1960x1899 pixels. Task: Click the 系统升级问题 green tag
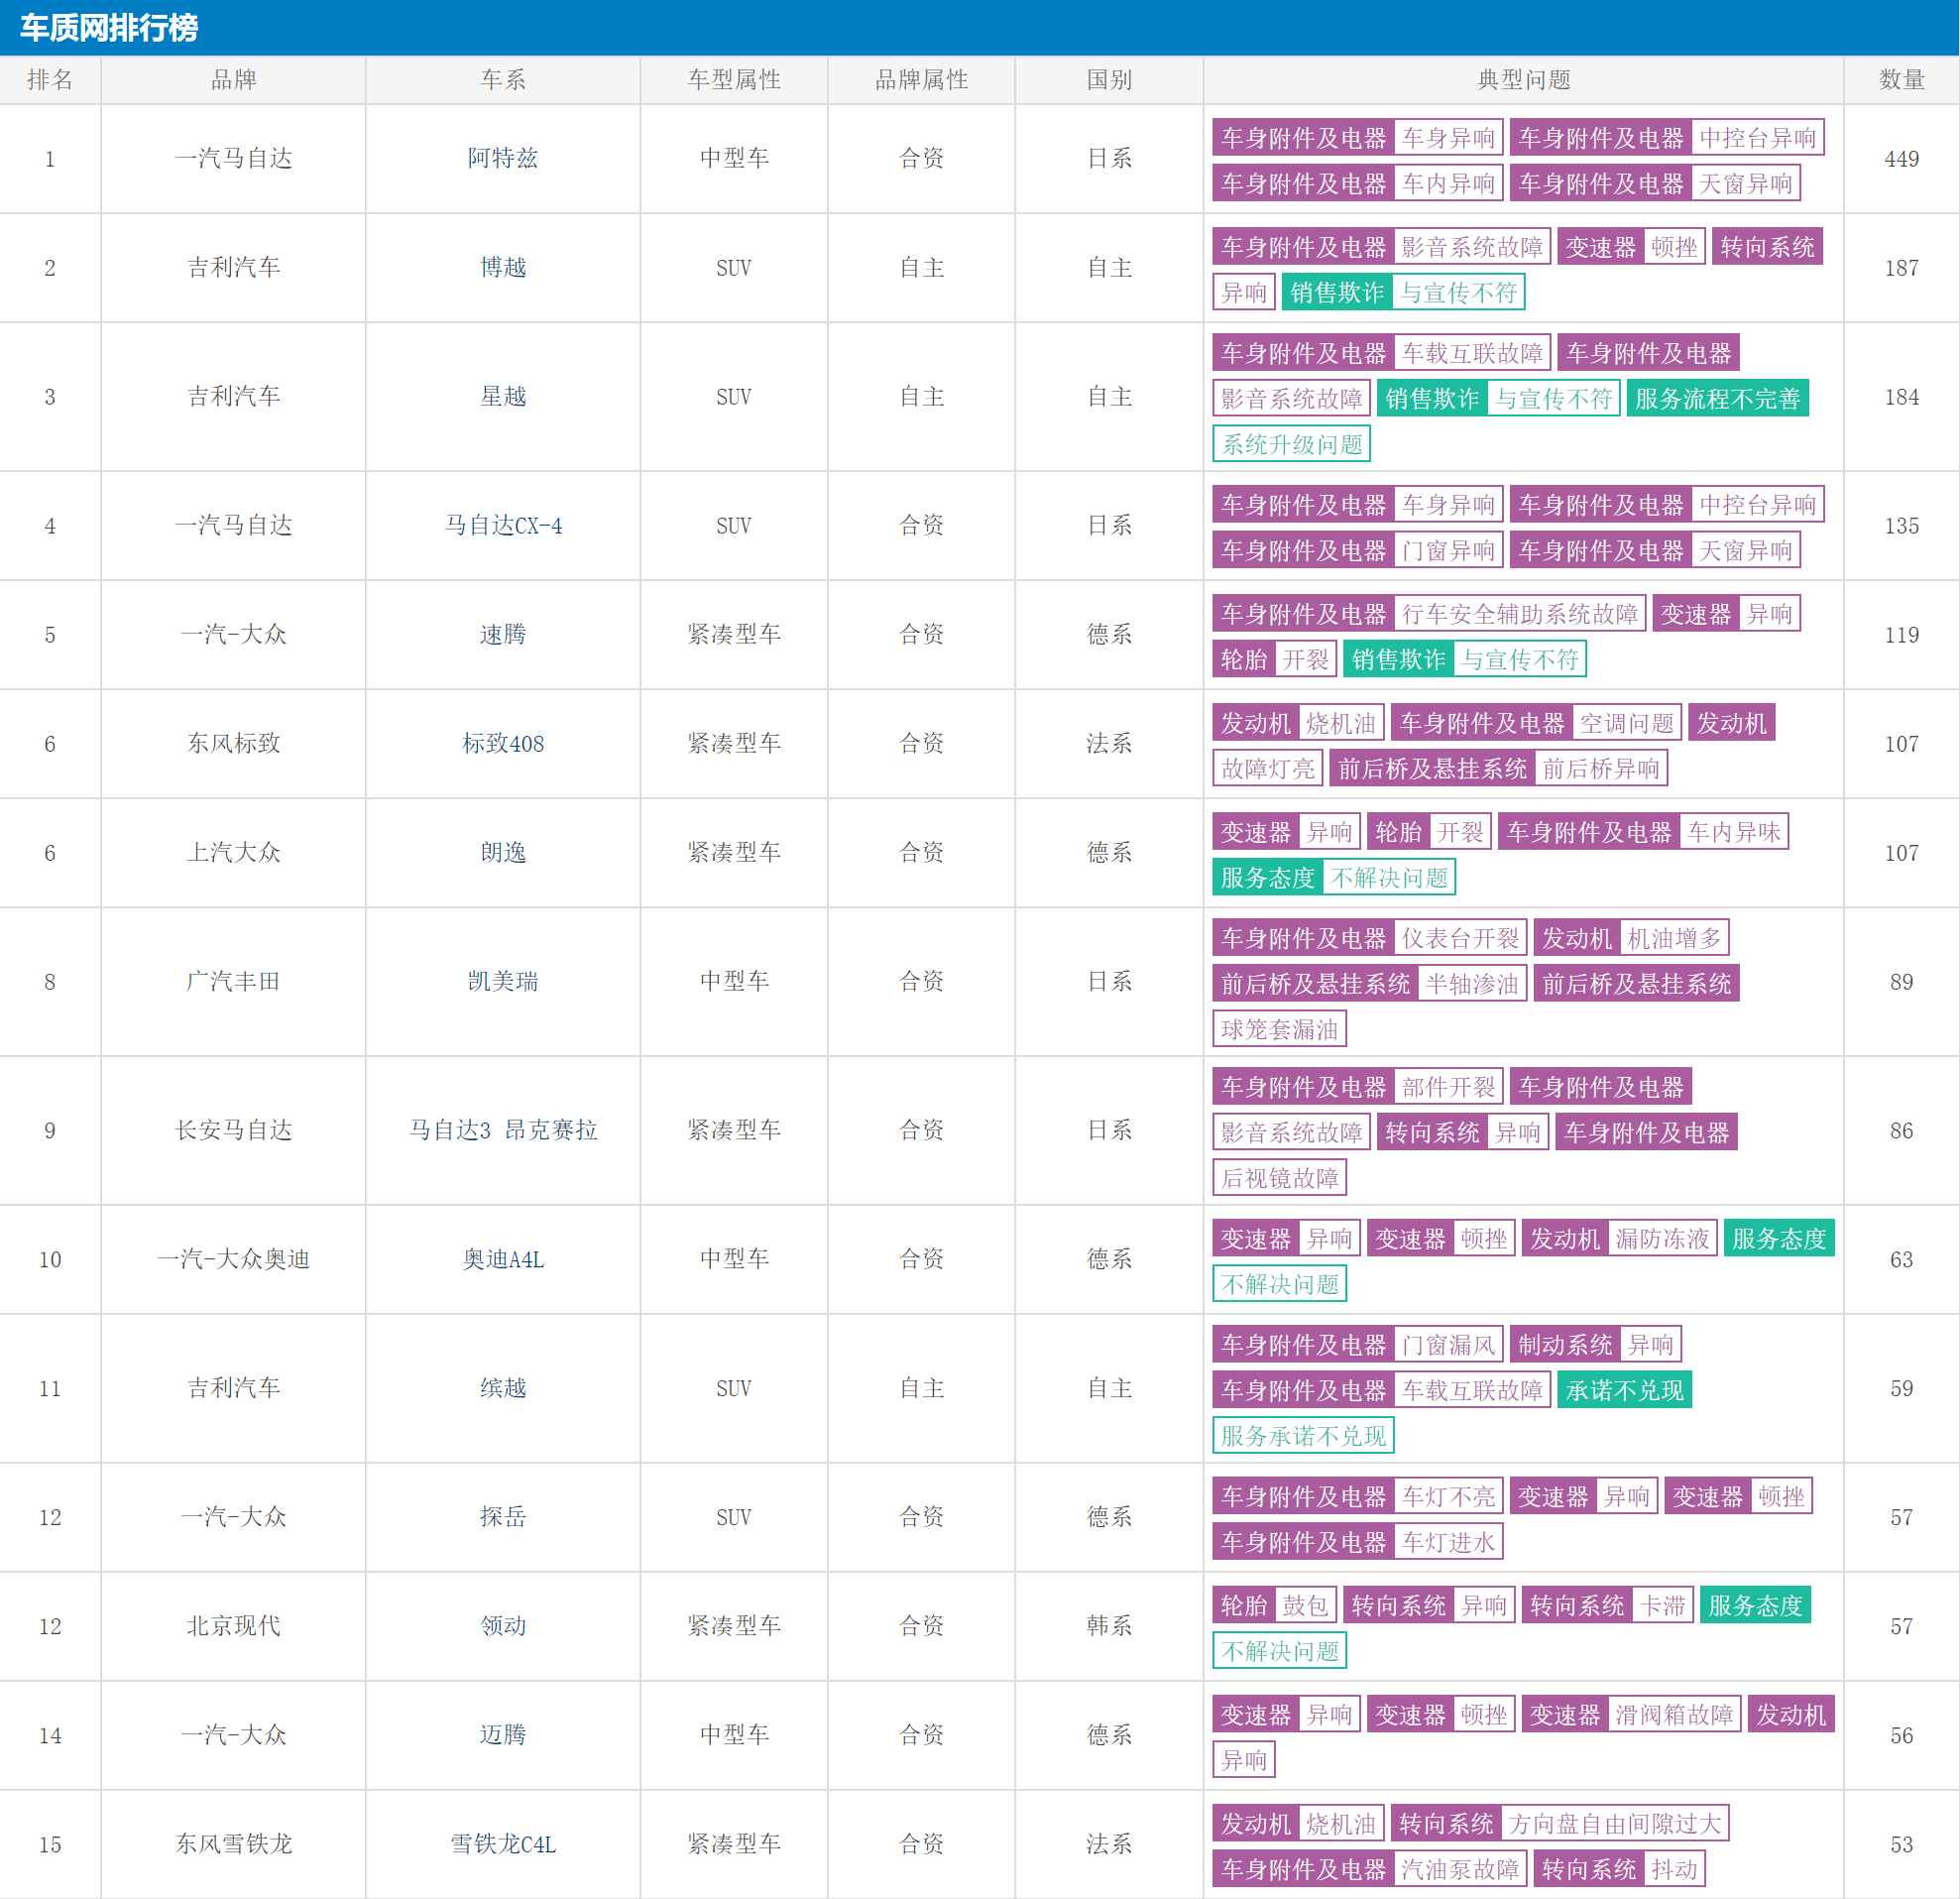1291,444
